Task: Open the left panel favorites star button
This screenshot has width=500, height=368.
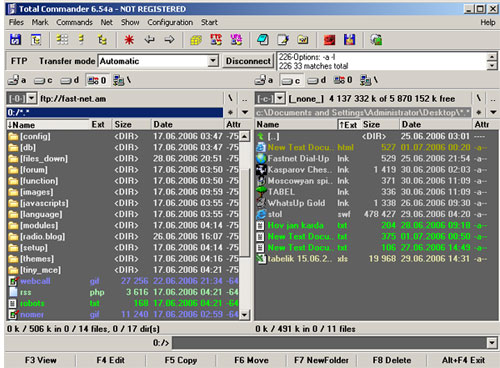Action: pos(230,112)
